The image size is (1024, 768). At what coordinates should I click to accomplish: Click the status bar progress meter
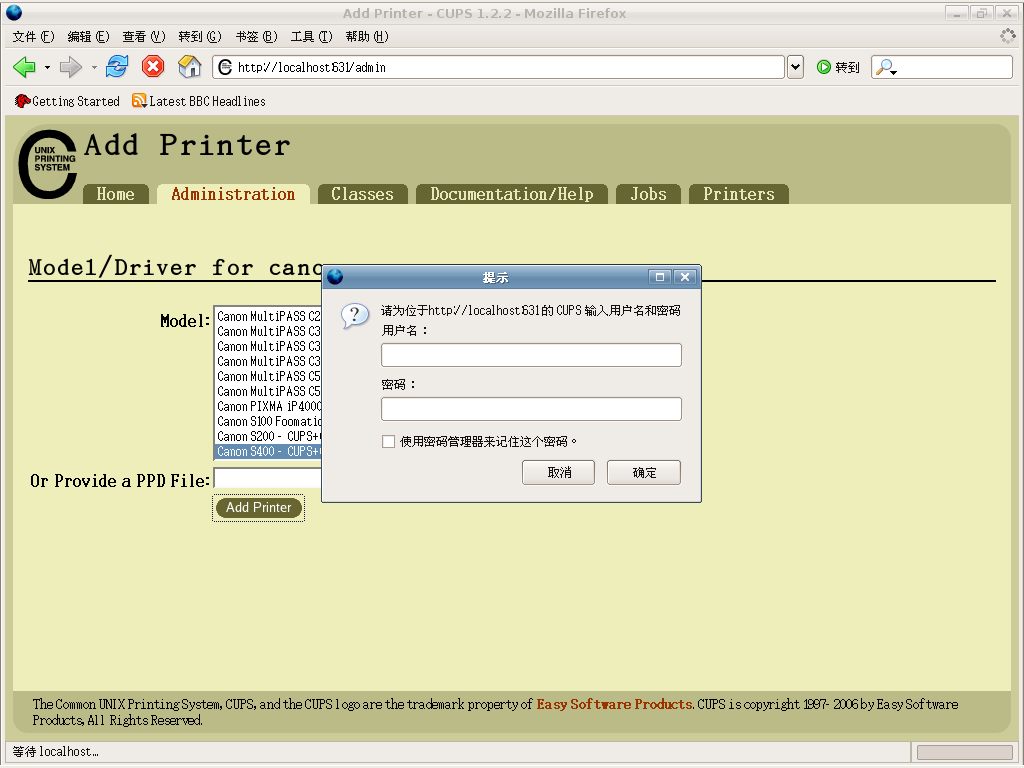[x=965, y=752]
